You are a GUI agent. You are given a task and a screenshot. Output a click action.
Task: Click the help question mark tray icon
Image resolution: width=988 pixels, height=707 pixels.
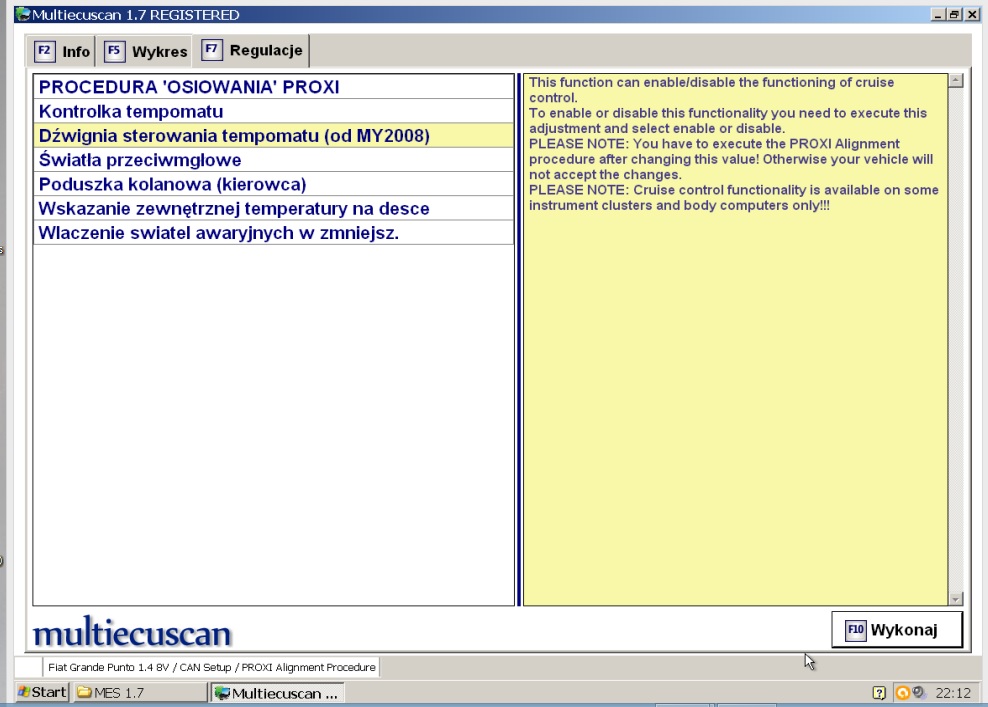point(879,692)
